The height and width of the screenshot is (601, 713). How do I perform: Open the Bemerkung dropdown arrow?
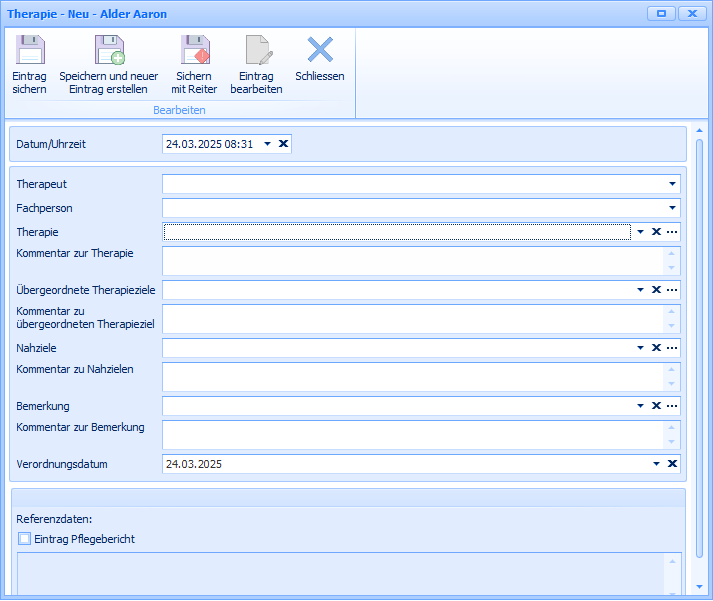pos(640,406)
